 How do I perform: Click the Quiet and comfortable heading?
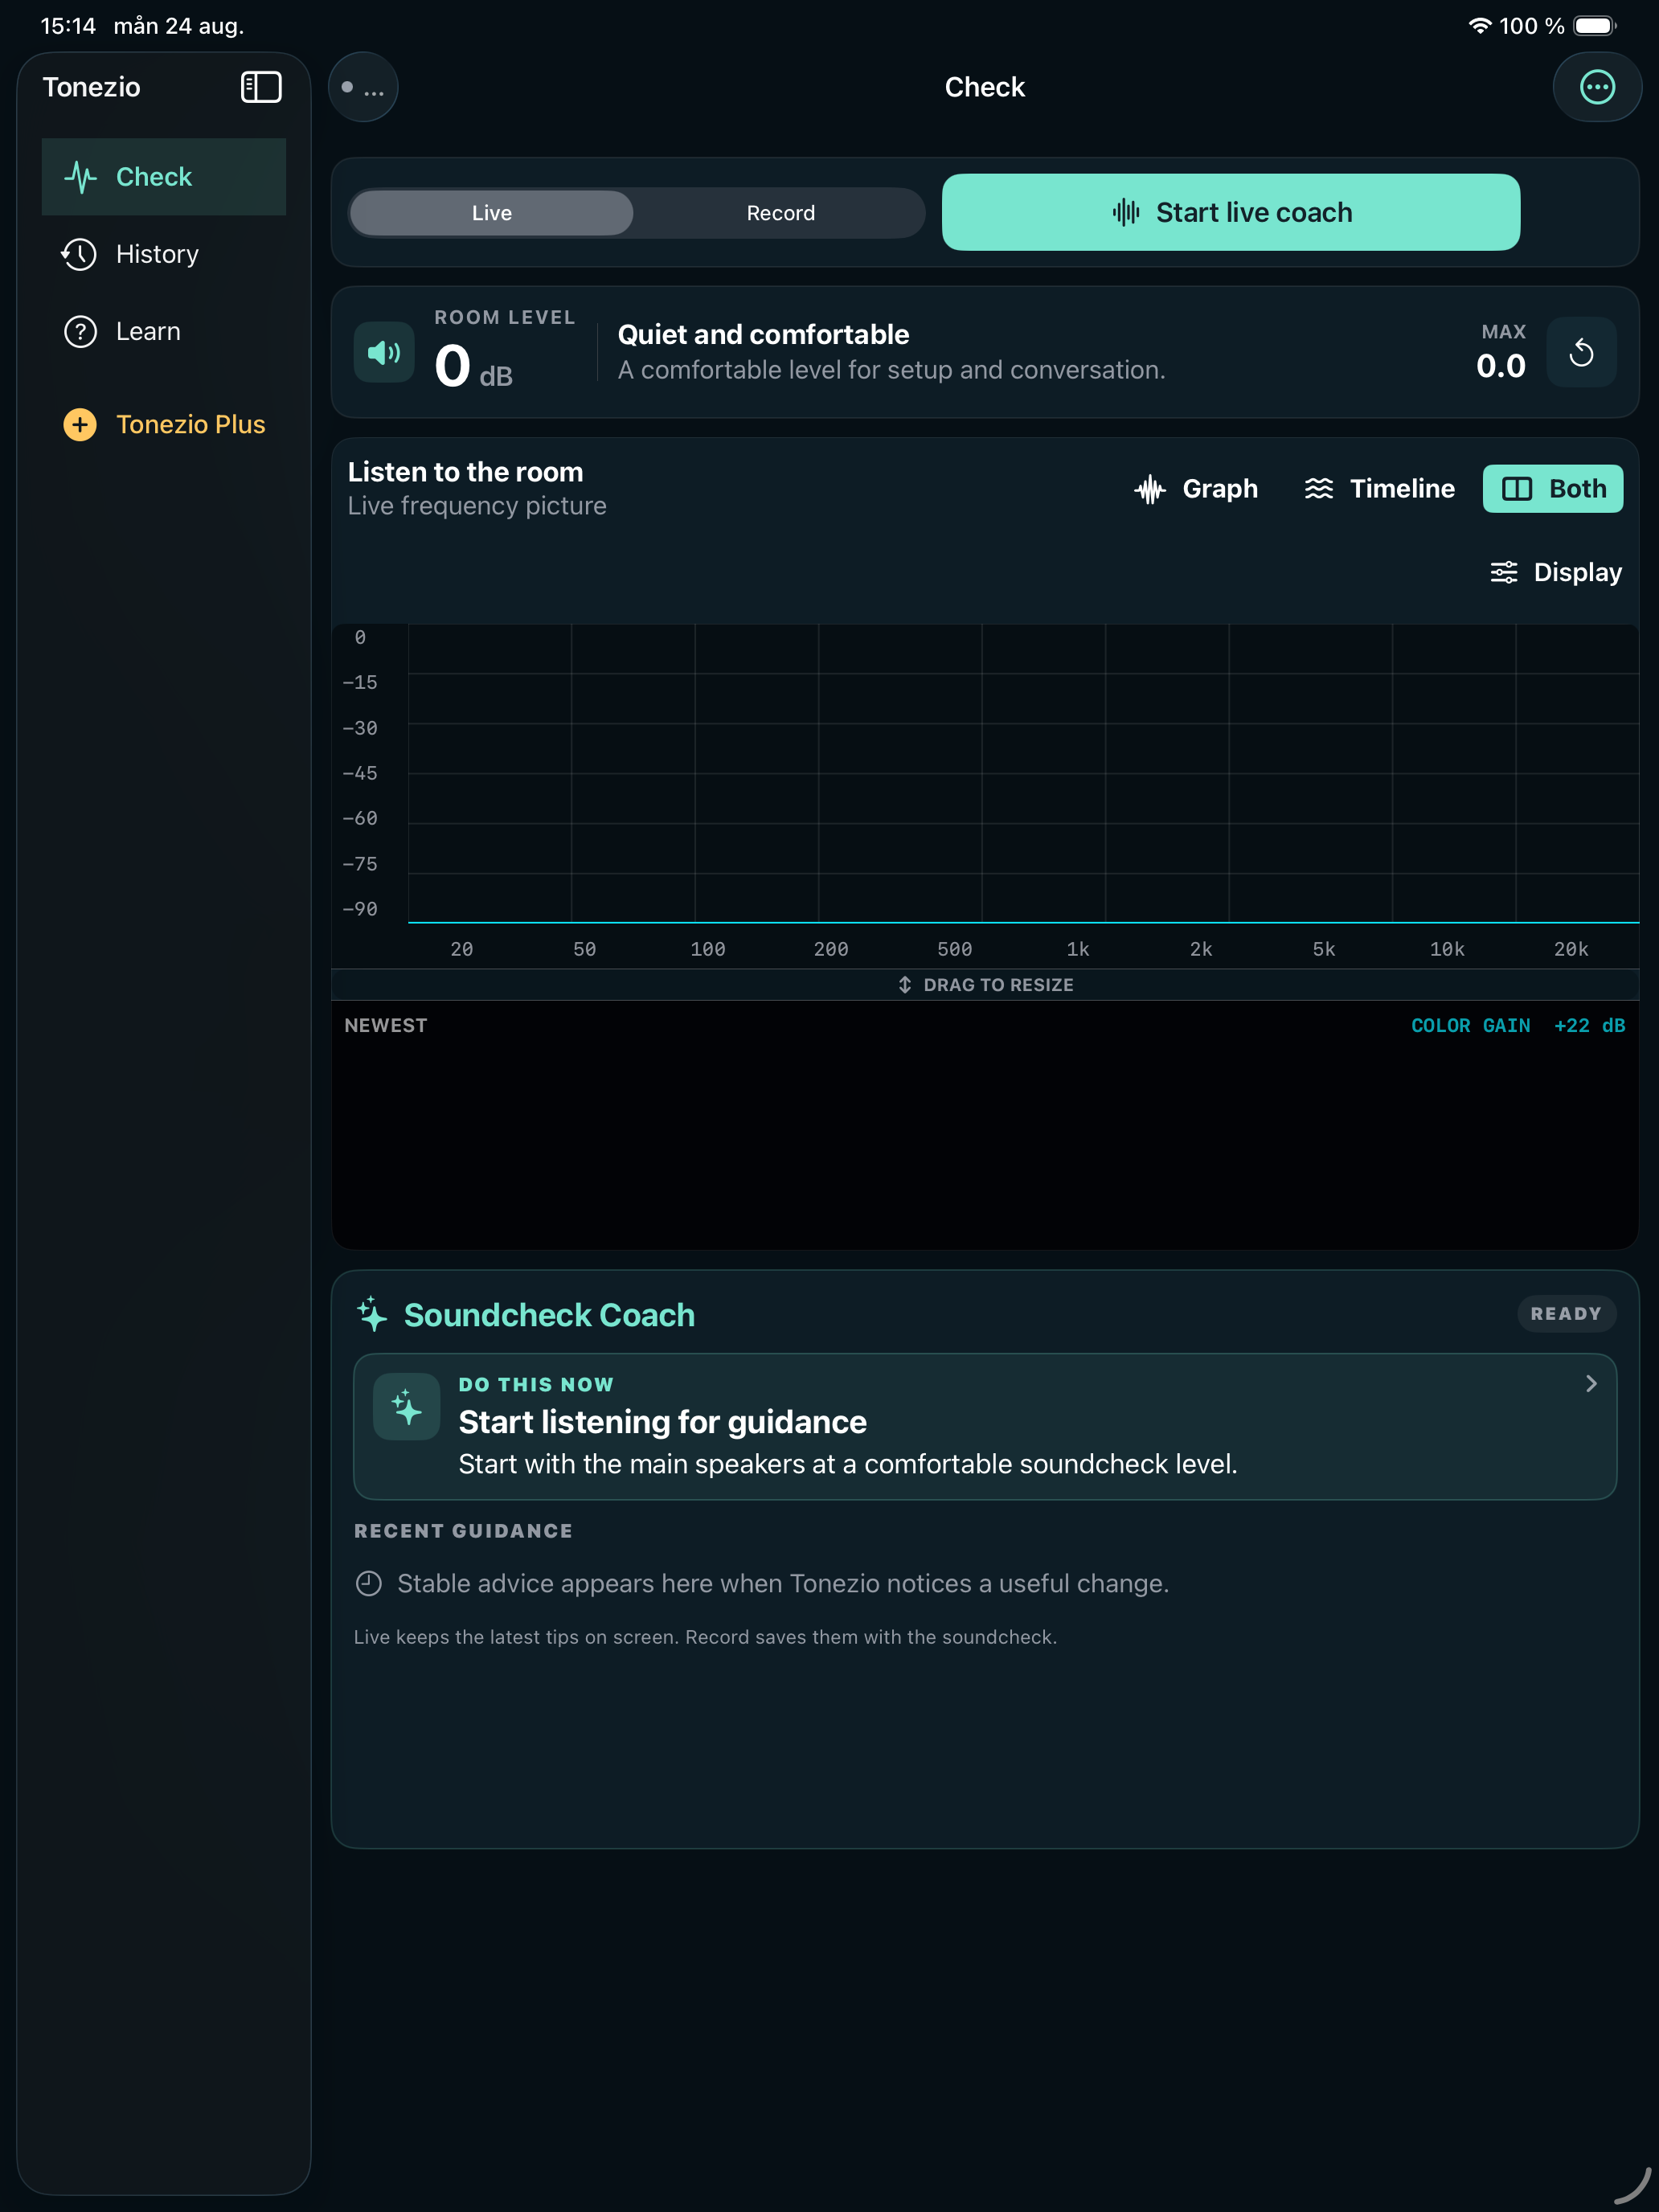pos(763,334)
